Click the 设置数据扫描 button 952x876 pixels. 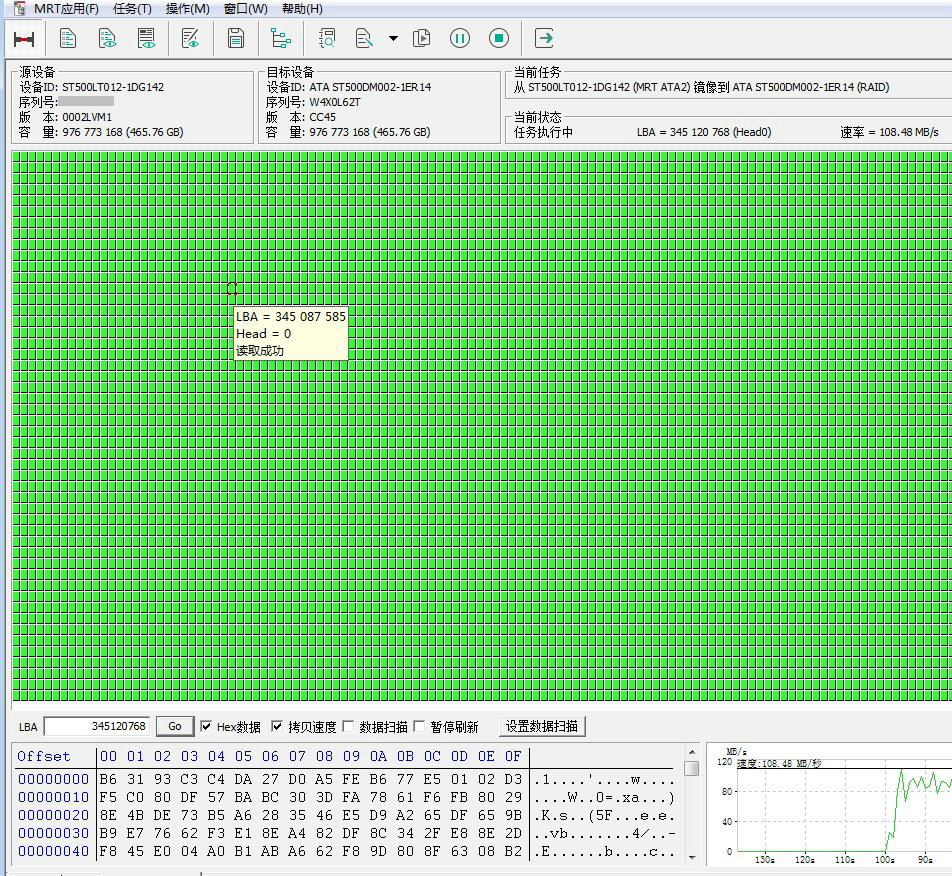tap(542, 726)
